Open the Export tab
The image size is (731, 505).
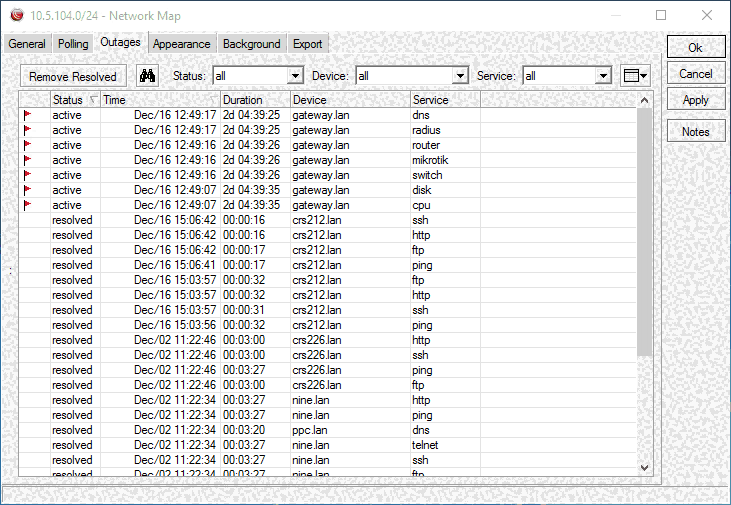(x=307, y=44)
